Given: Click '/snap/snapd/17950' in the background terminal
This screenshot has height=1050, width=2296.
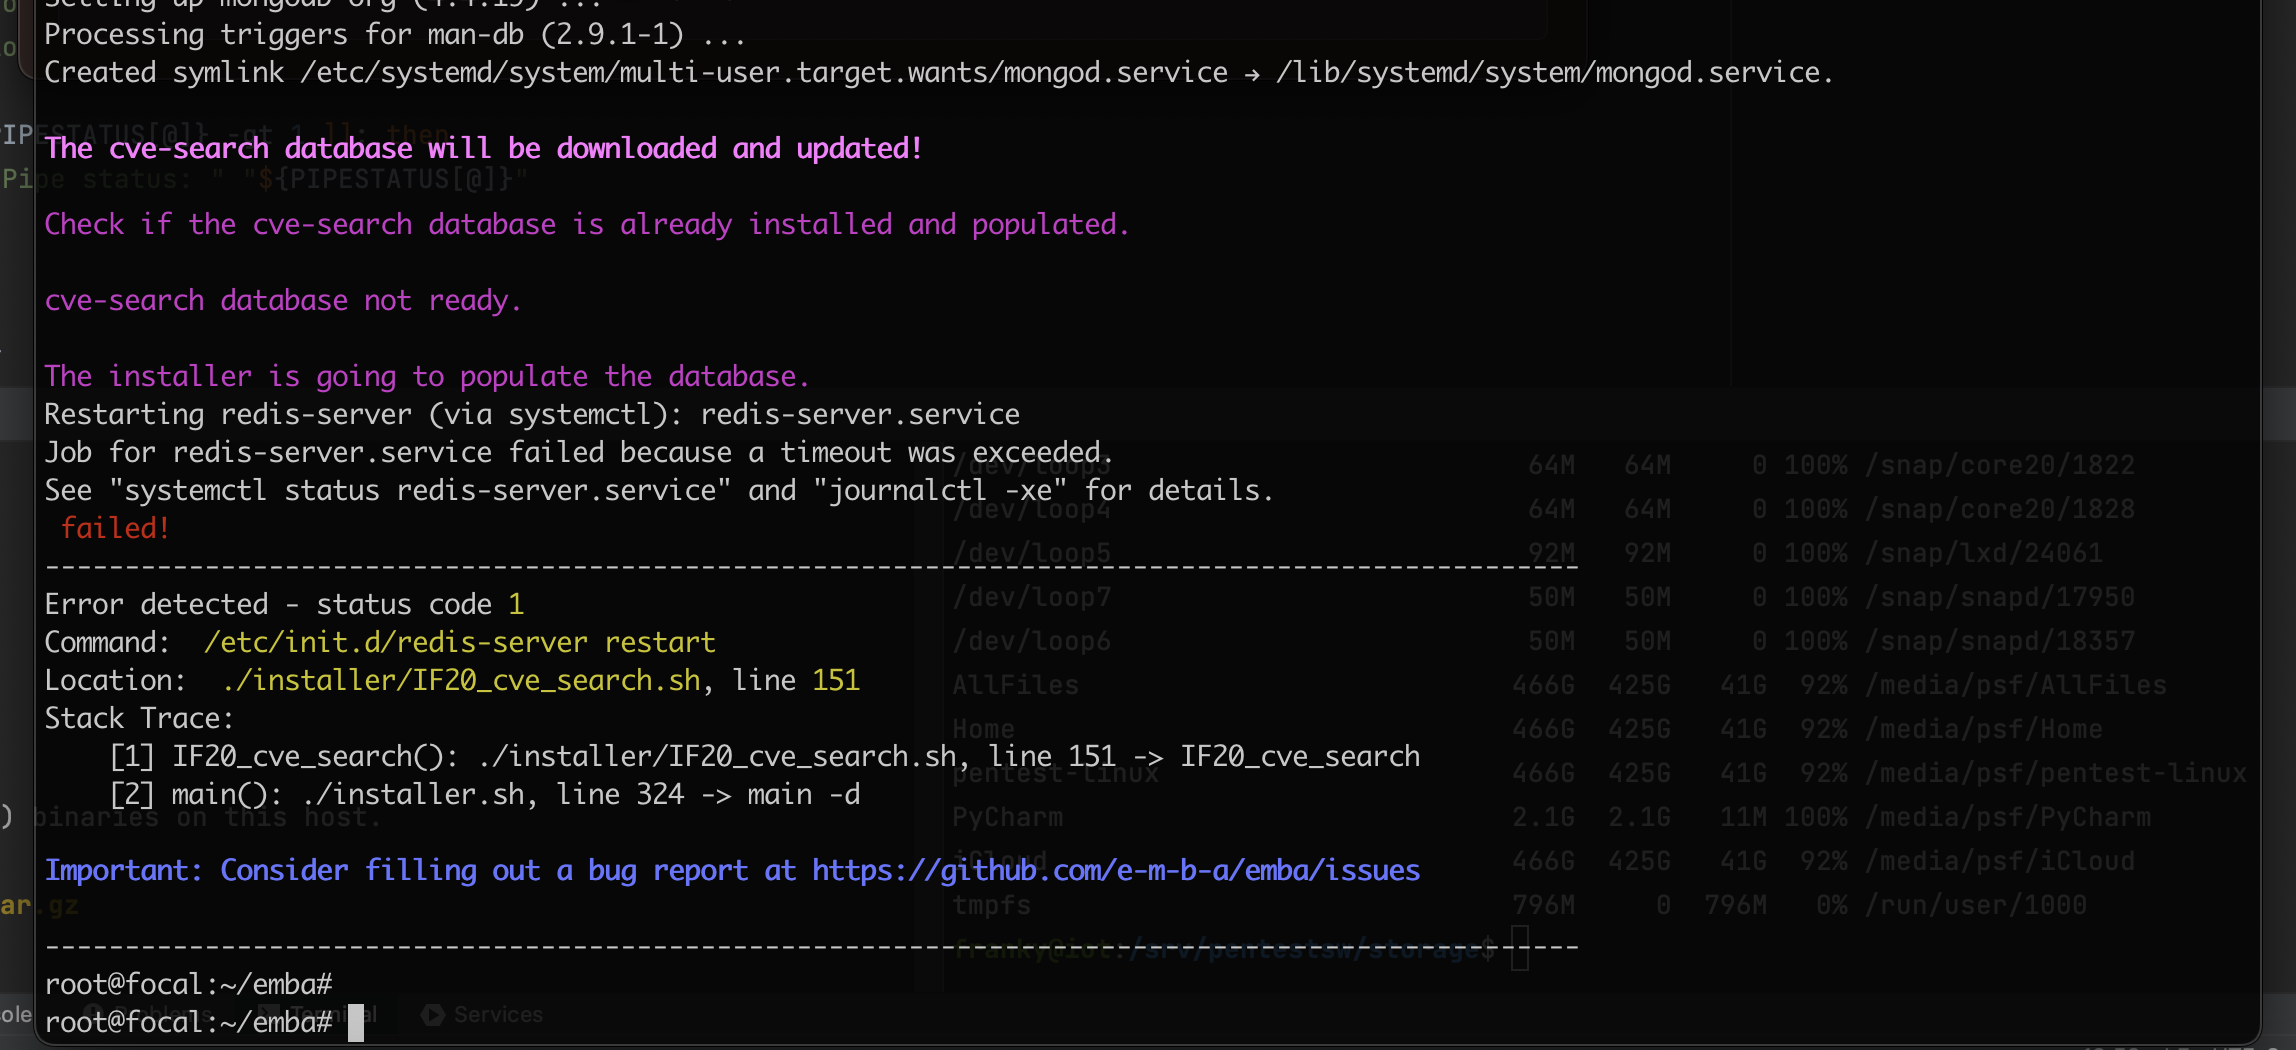Looking at the screenshot, I should pos(2000,597).
